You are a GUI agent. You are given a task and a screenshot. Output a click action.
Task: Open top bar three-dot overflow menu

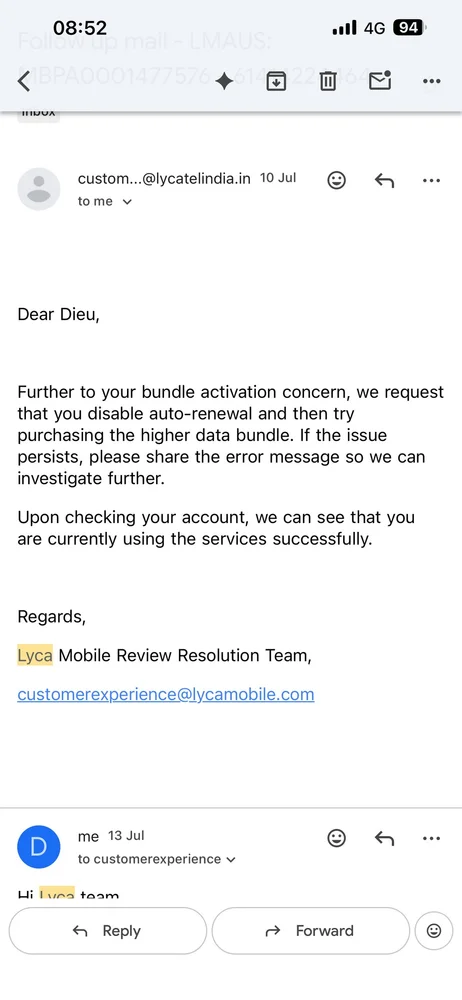[432, 81]
